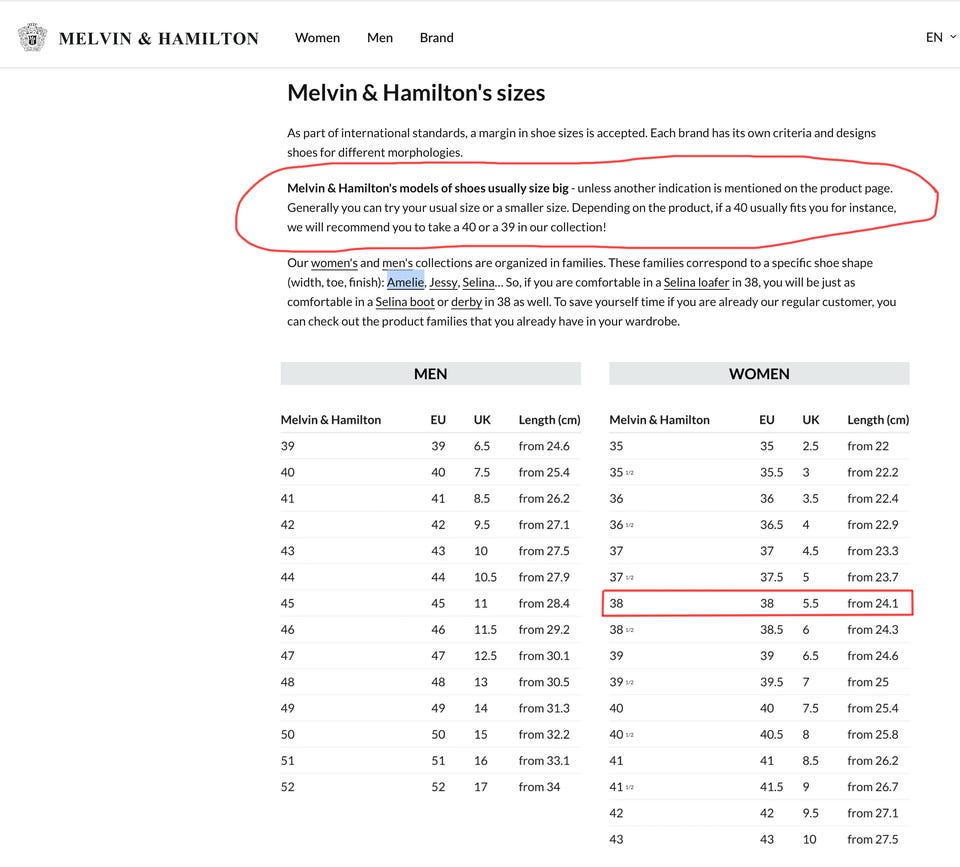The width and height of the screenshot is (960, 867).
Task: Follow the derby link
Action: (x=467, y=302)
